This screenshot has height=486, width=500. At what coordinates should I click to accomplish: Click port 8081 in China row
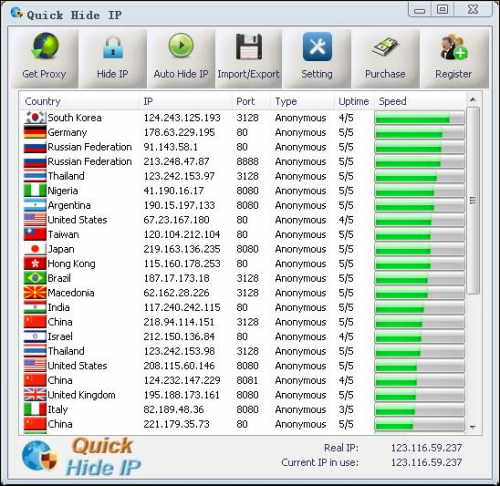point(247,380)
